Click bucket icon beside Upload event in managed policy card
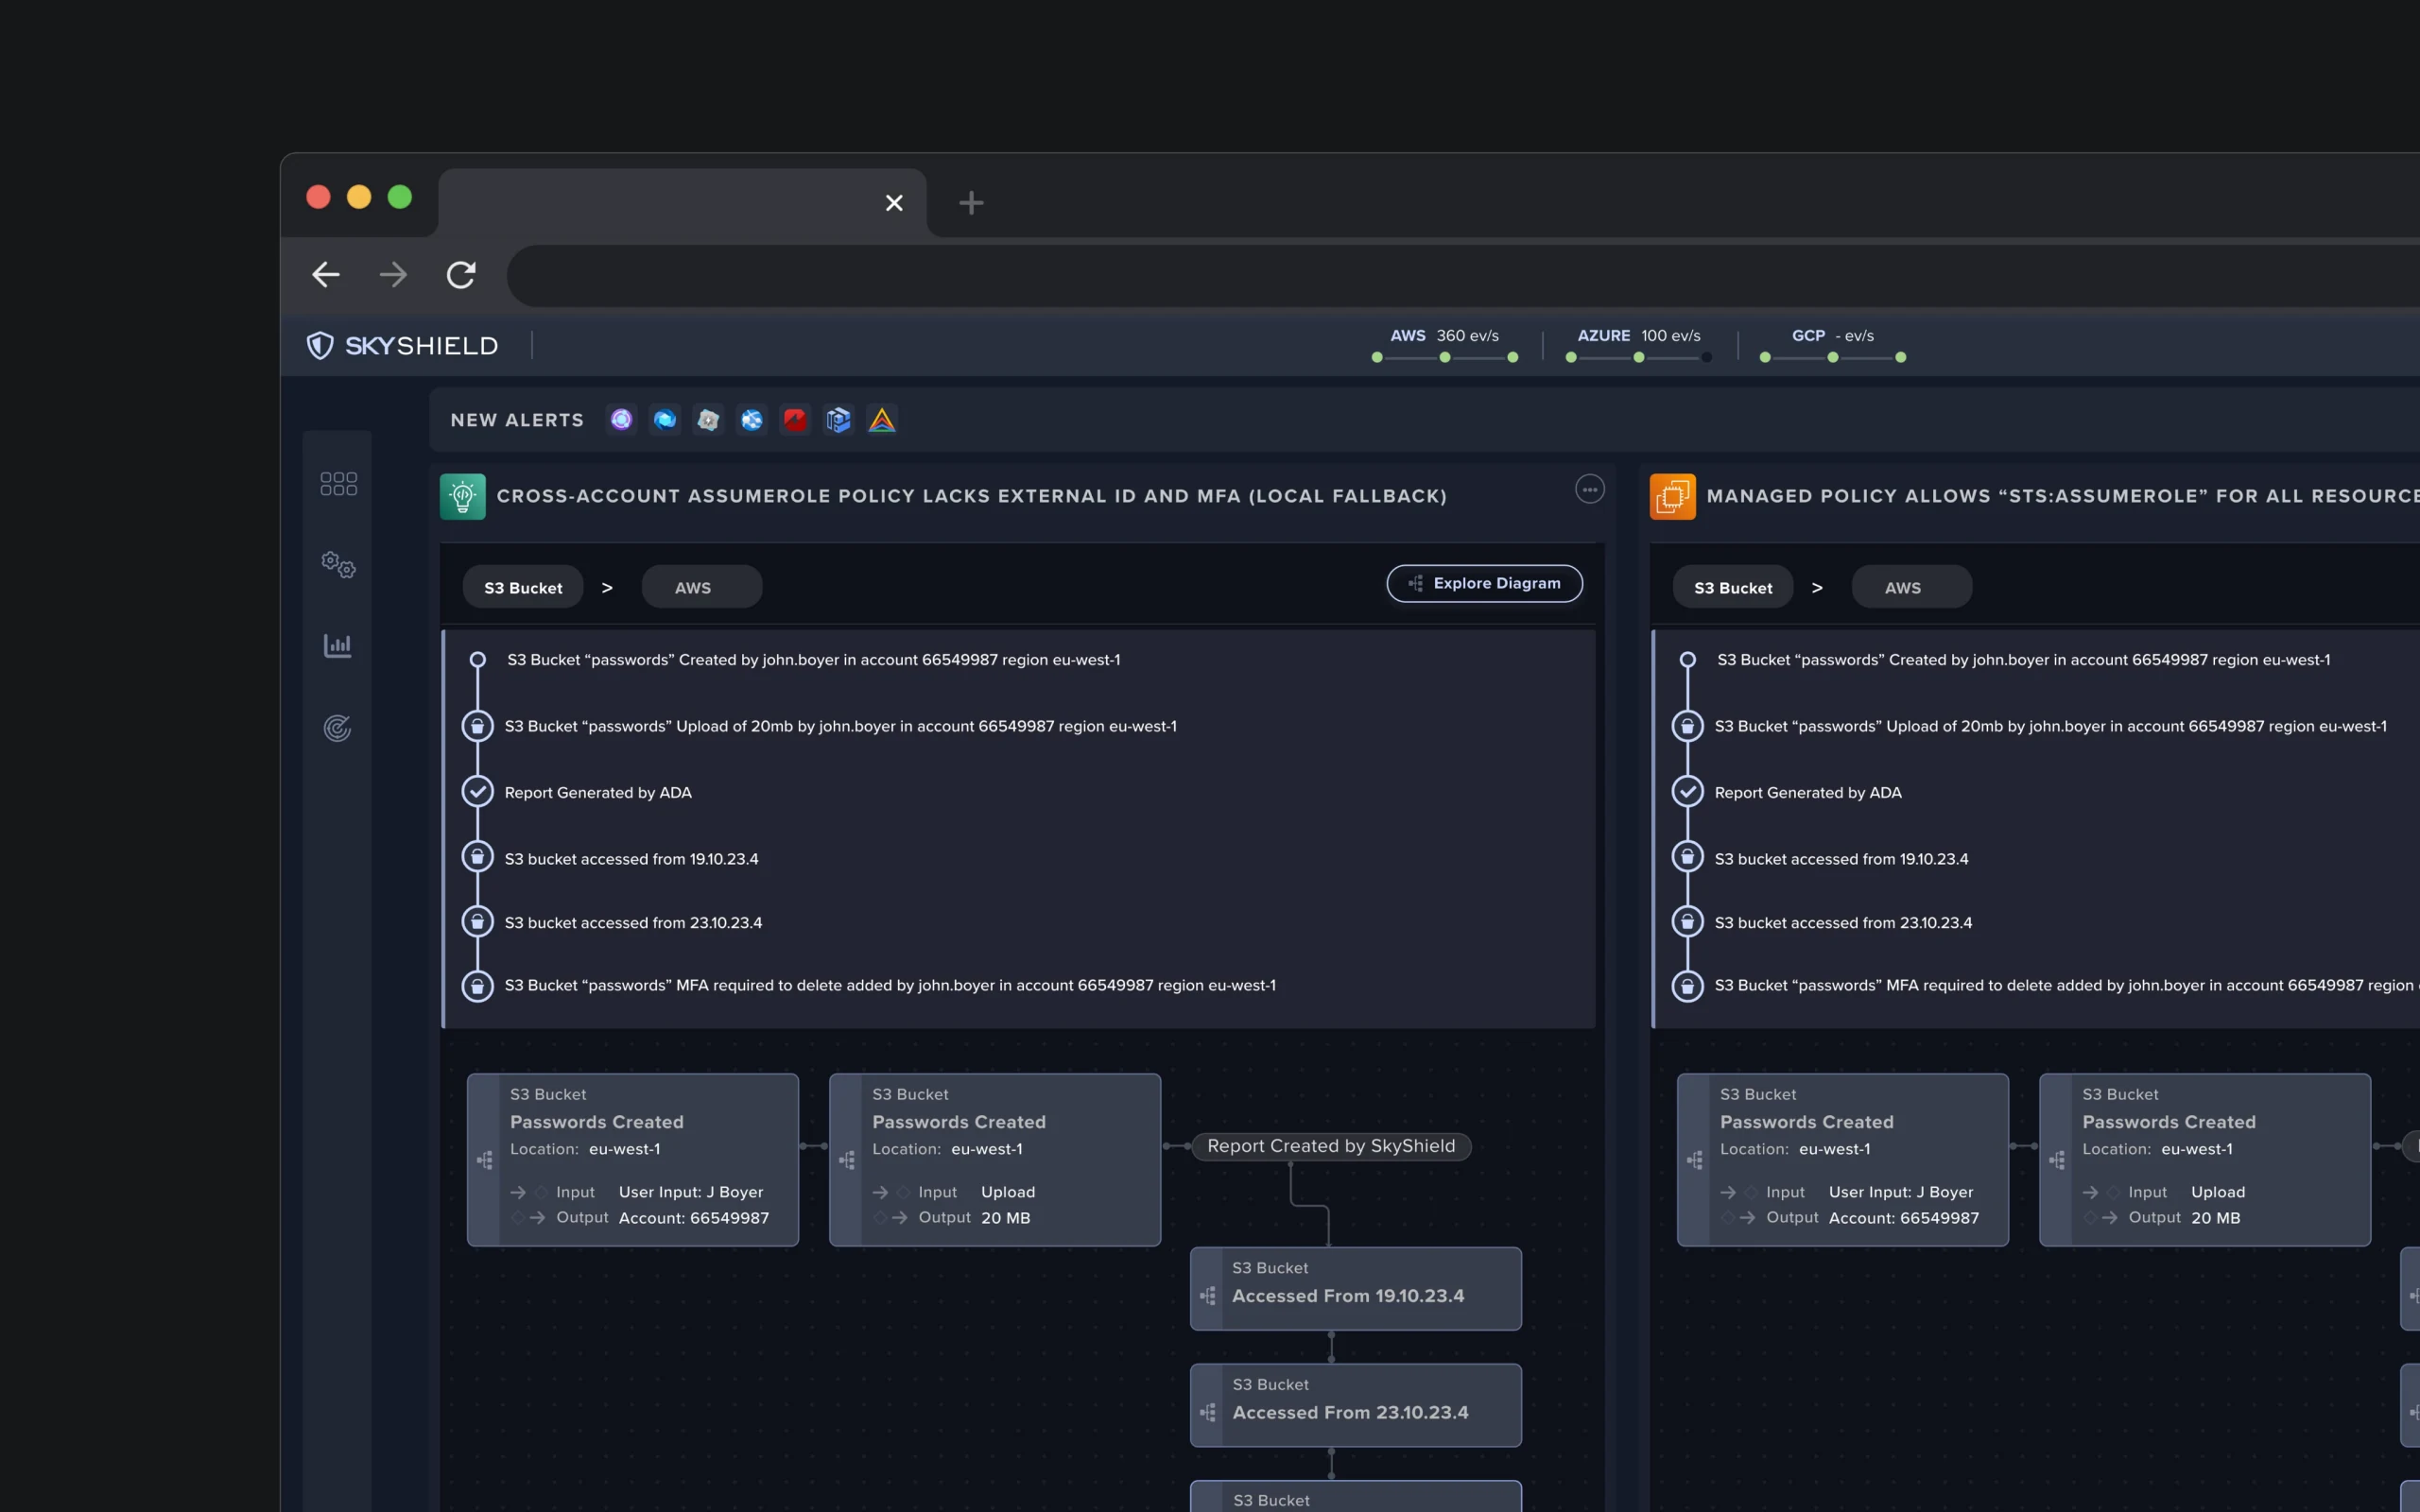The width and height of the screenshot is (2420, 1512). (x=1688, y=726)
